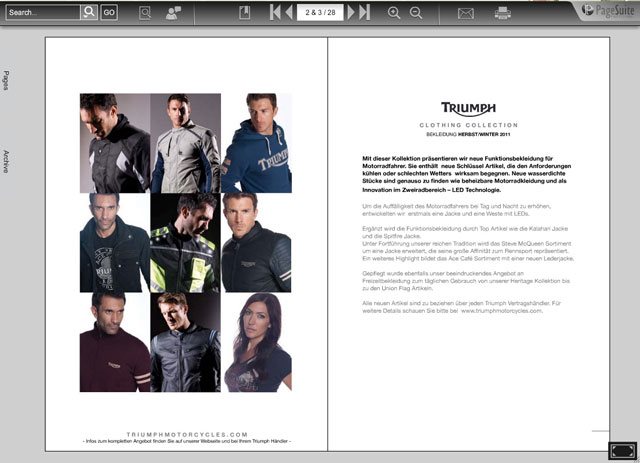
Task: Toggle fullscreen mode at bottom right
Action: pyautogui.click(x=622, y=451)
